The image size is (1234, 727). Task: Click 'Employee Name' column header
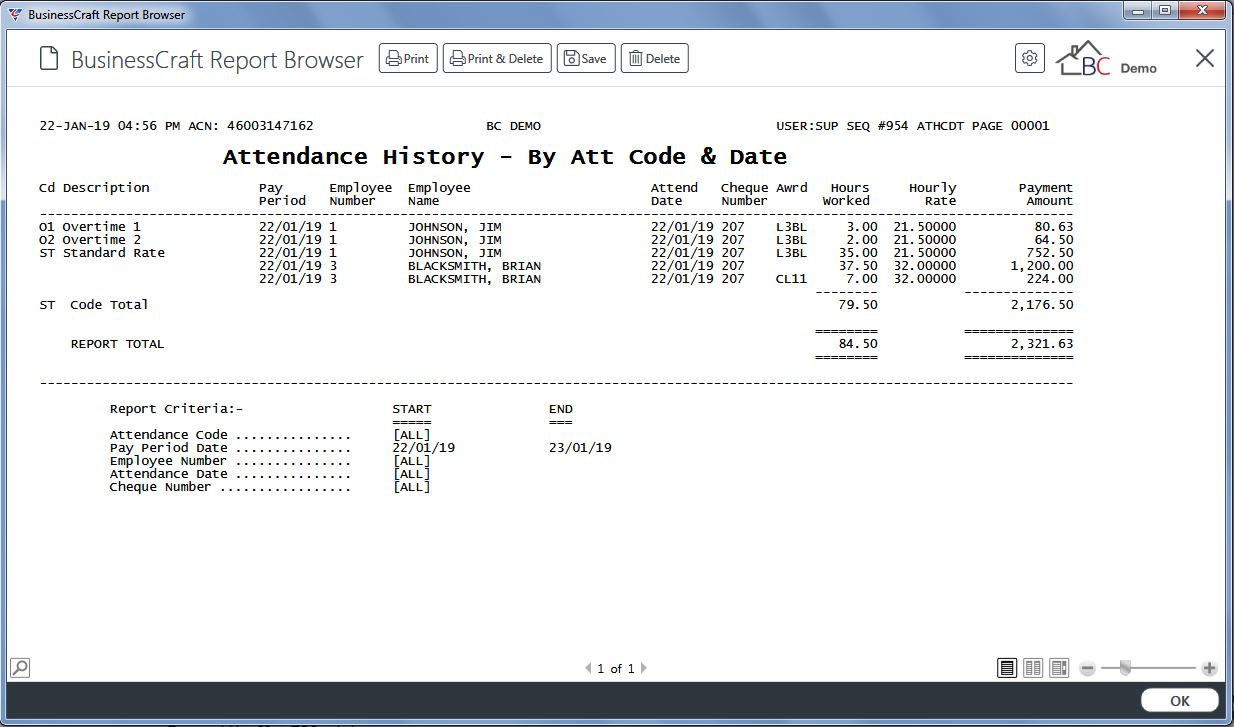[x=439, y=194]
